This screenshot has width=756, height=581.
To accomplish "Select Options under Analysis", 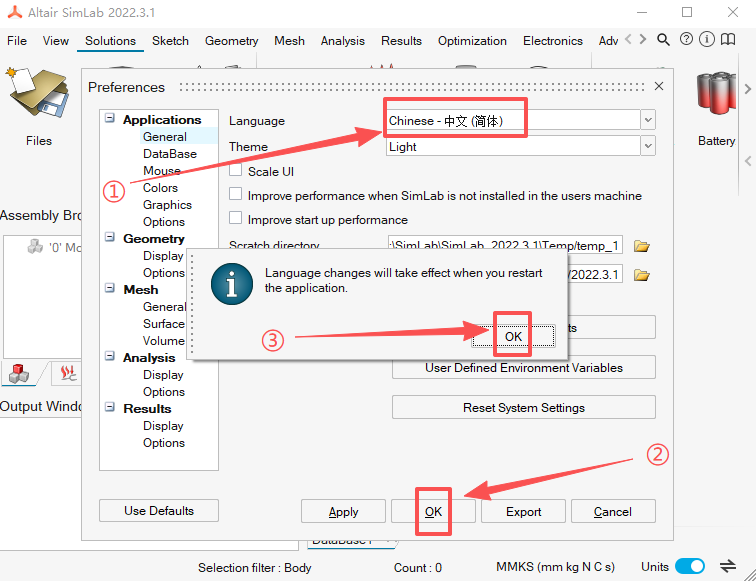I will point(163,392).
